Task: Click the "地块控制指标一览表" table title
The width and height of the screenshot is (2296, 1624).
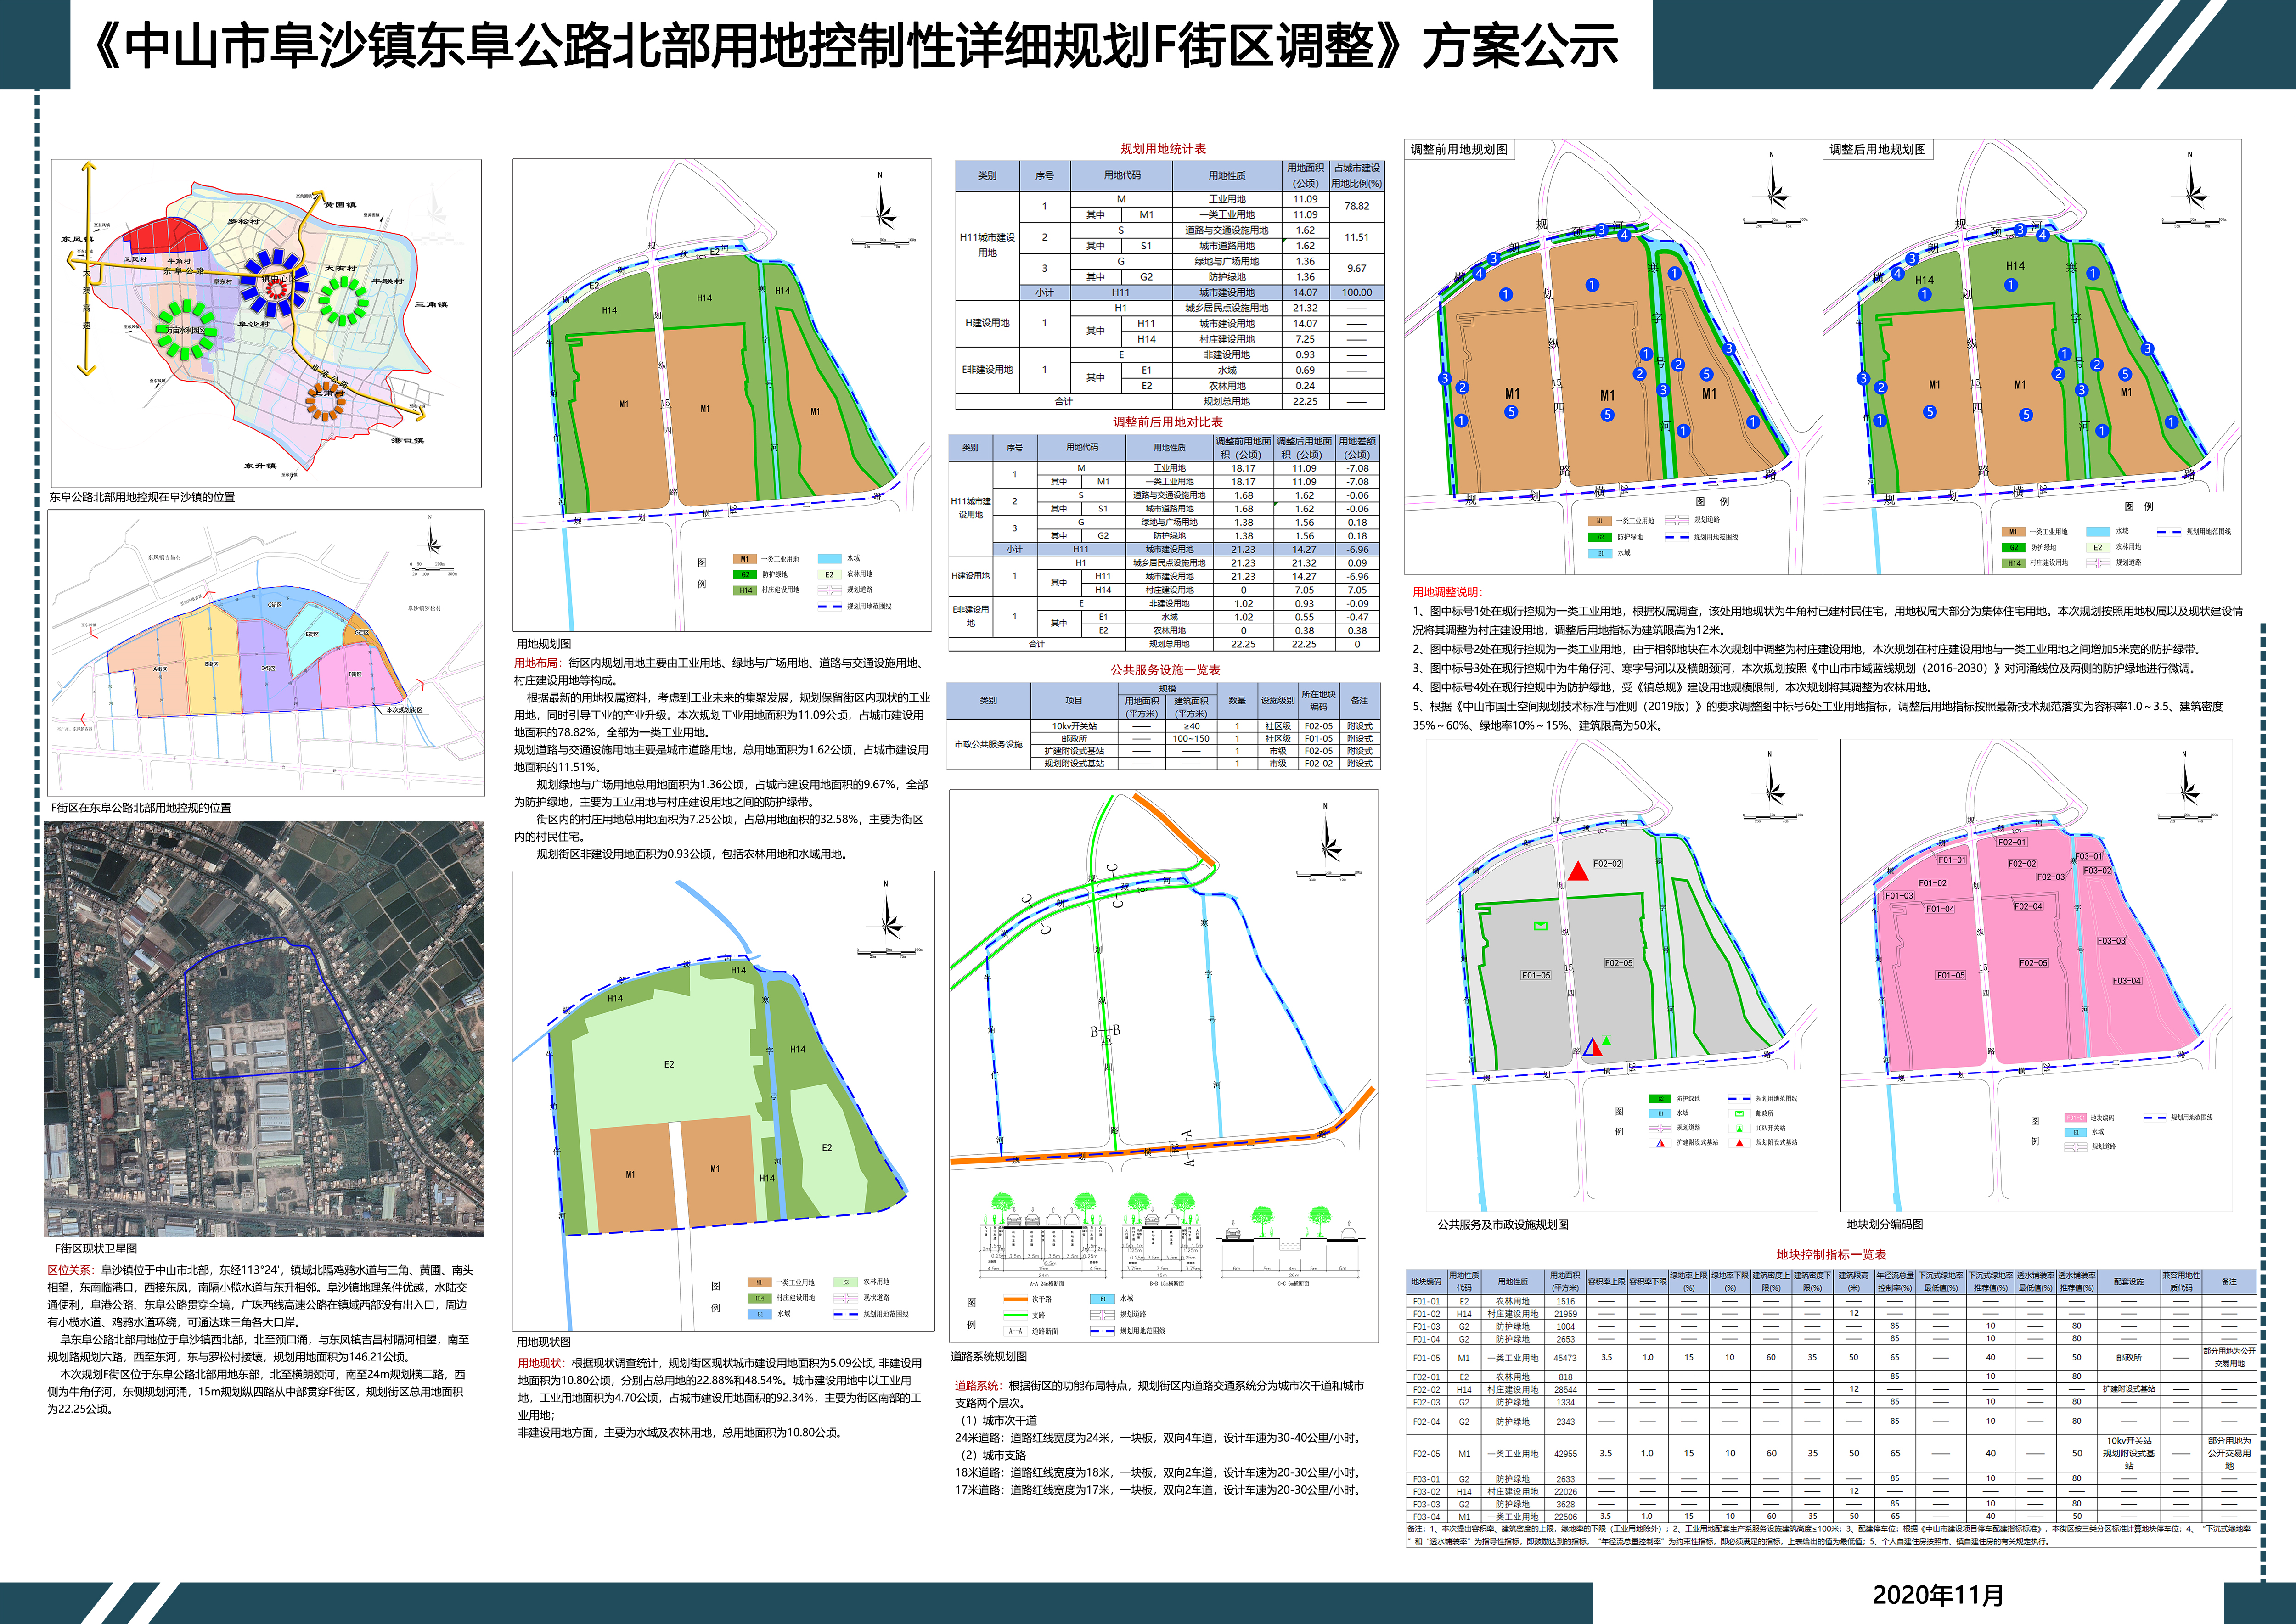Action: pyautogui.click(x=1831, y=1254)
